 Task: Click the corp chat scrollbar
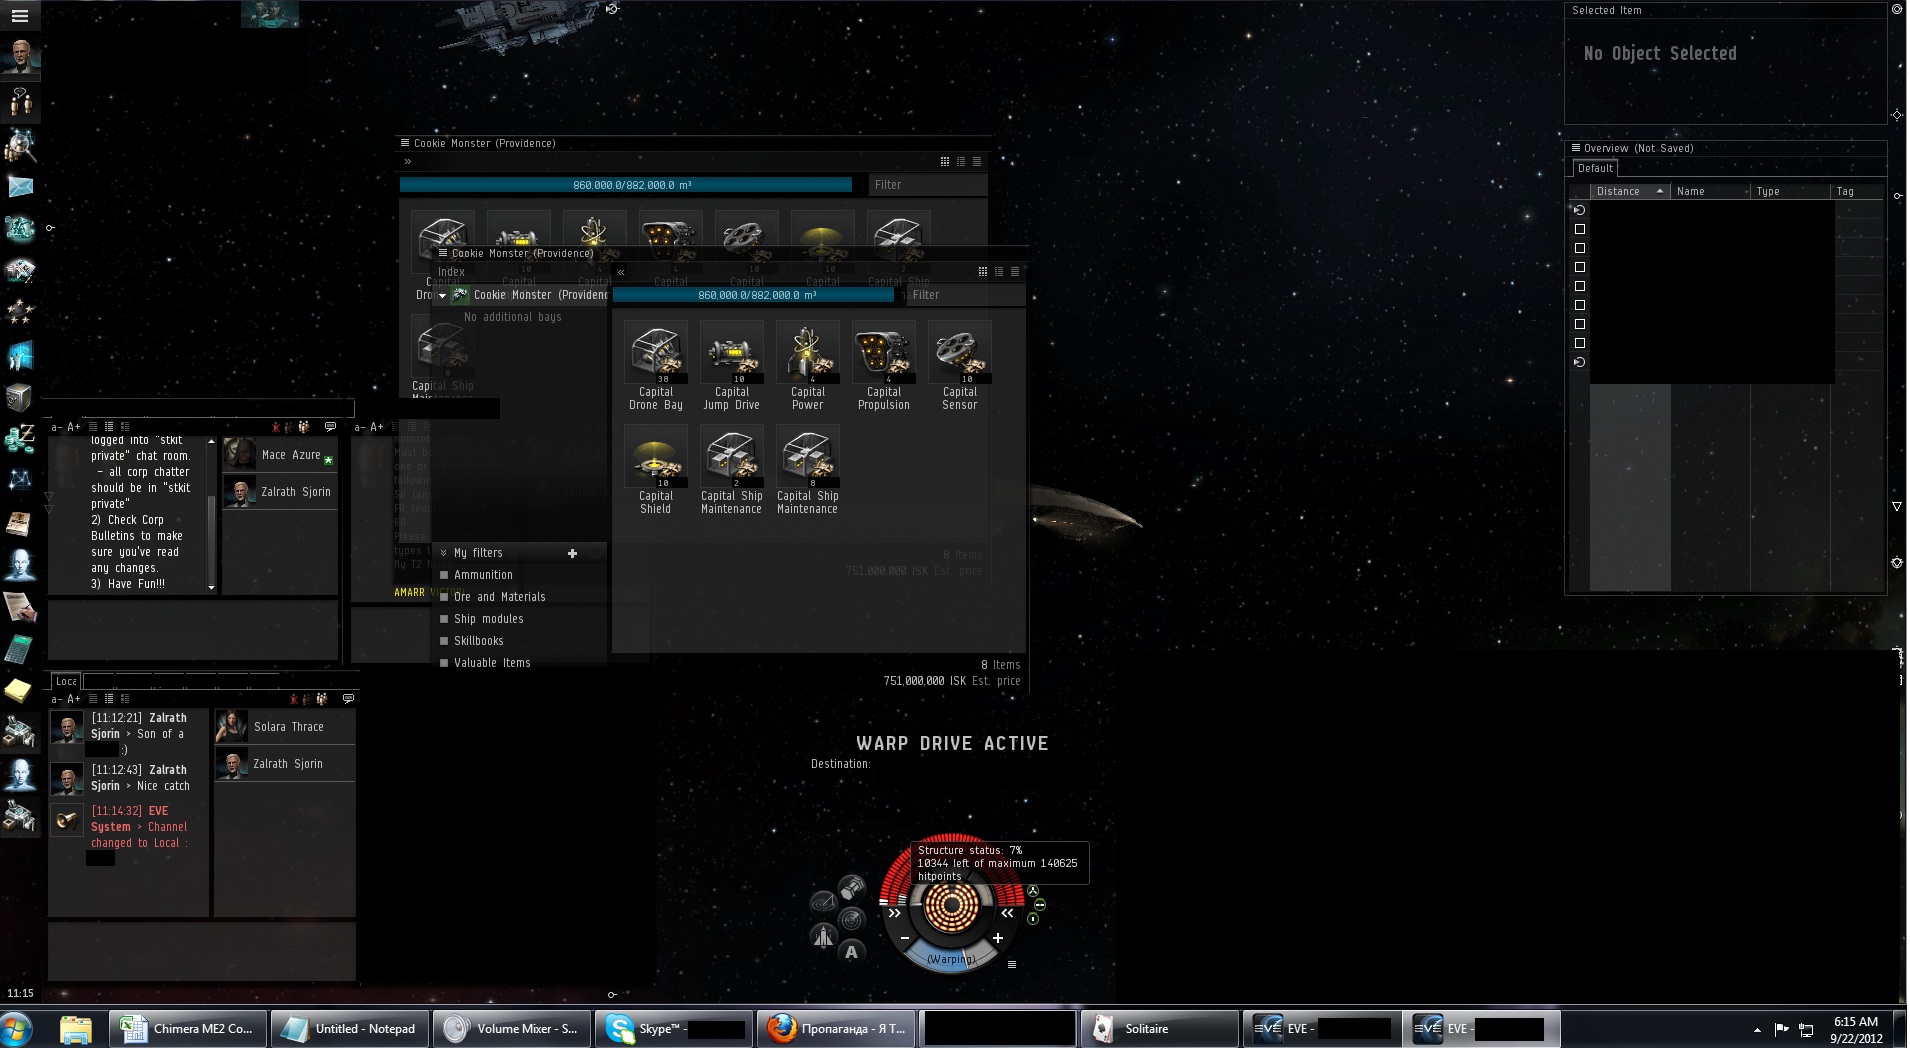[211, 515]
